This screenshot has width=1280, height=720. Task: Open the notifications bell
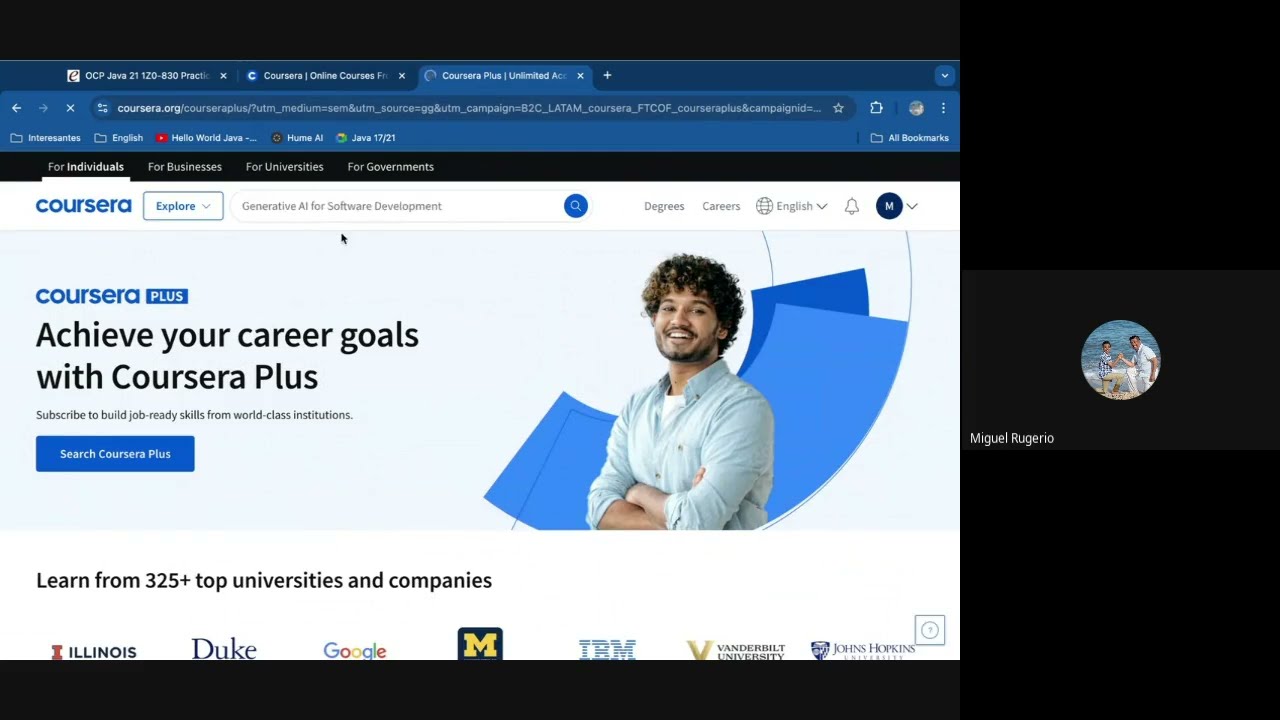pyautogui.click(x=852, y=206)
